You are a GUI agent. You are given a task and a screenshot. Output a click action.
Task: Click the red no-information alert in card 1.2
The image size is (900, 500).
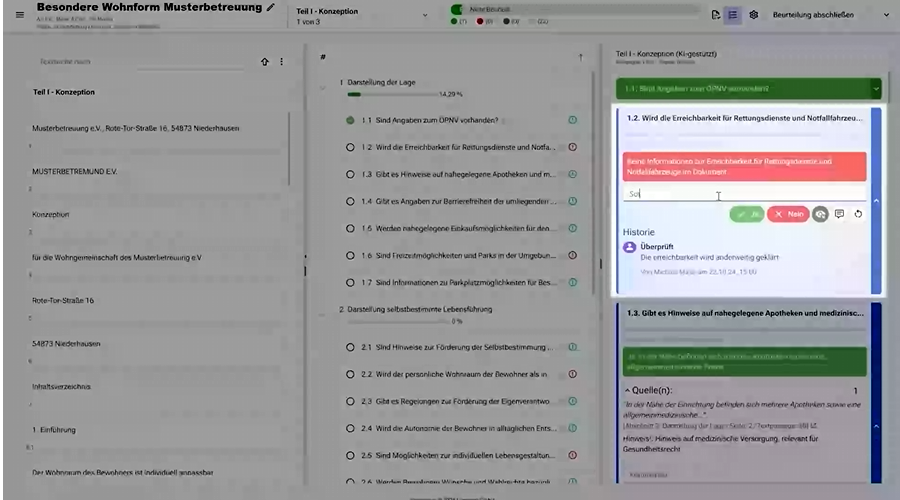click(x=744, y=166)
